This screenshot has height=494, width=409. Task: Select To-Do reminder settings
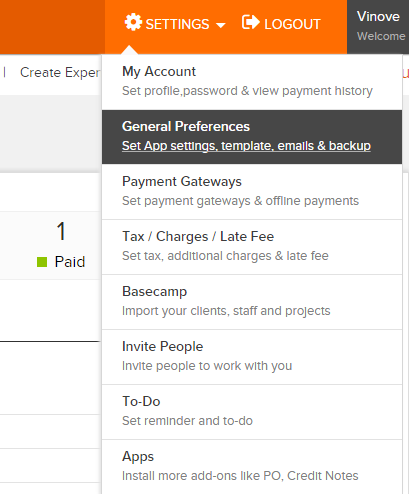tap(252, 412)
